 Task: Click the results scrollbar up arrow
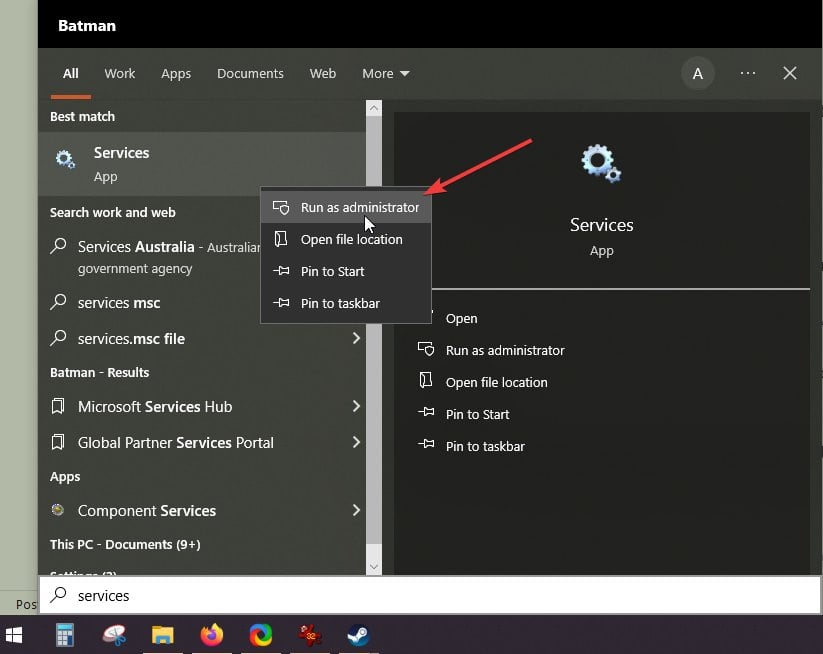[x=374, y=108]
